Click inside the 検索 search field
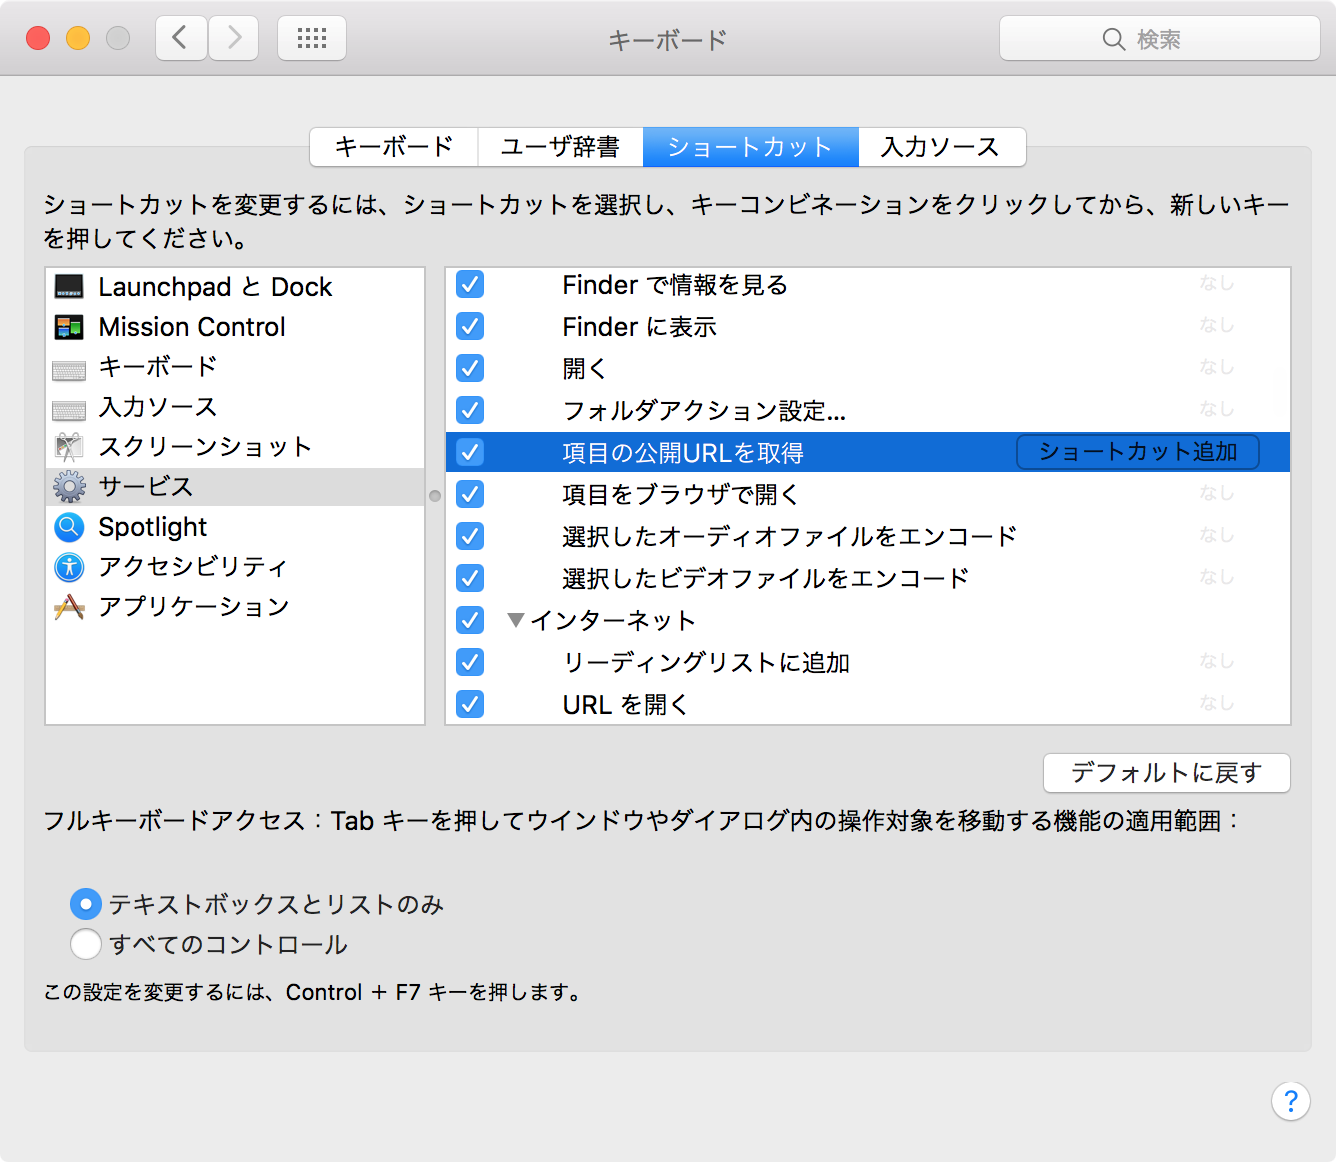Screen dimensions: 1336x1162 (1160, 38)
